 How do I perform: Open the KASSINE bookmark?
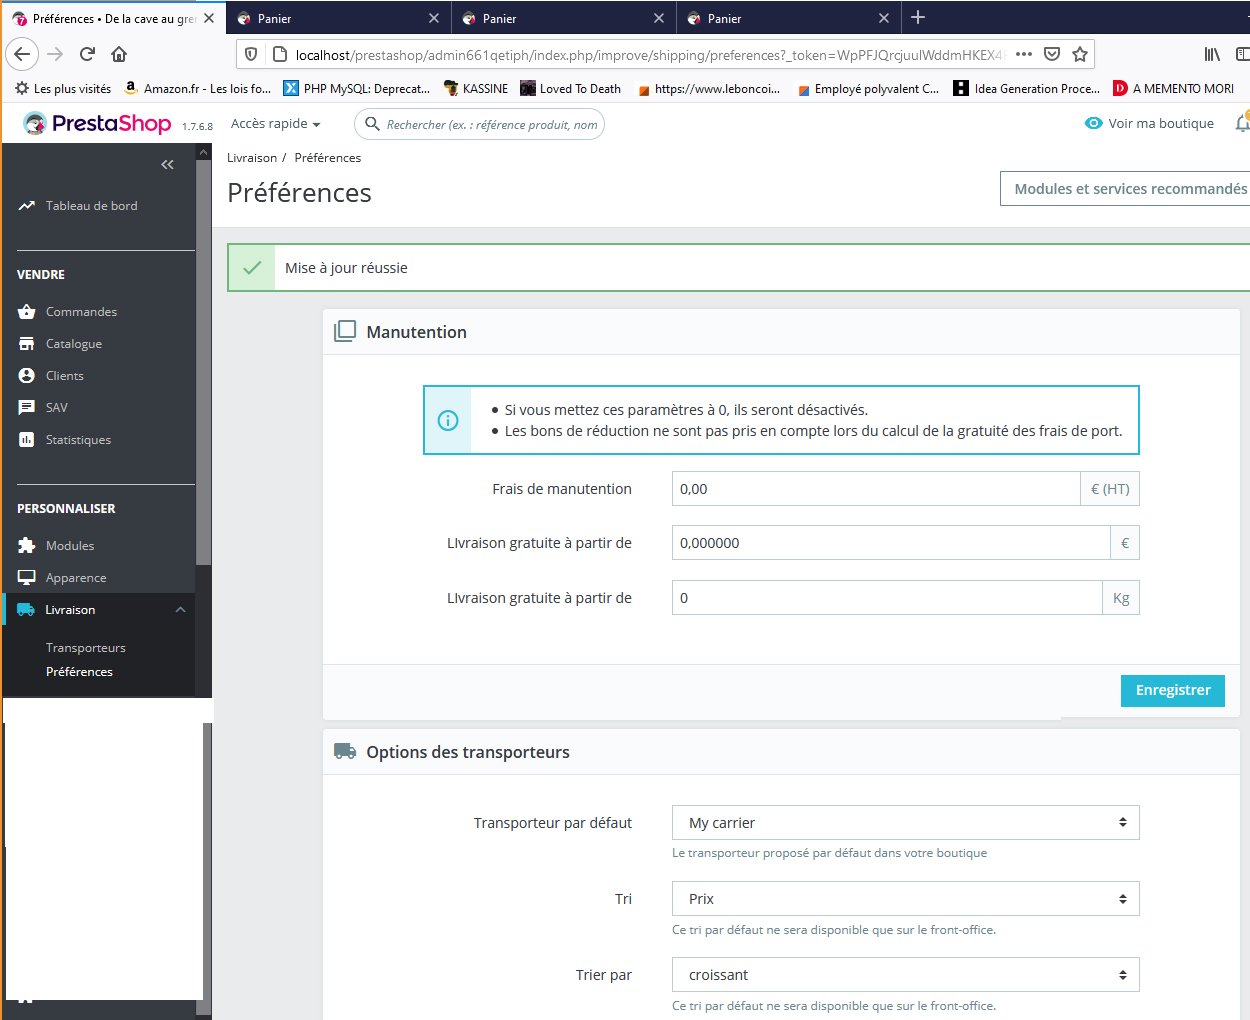476,88
